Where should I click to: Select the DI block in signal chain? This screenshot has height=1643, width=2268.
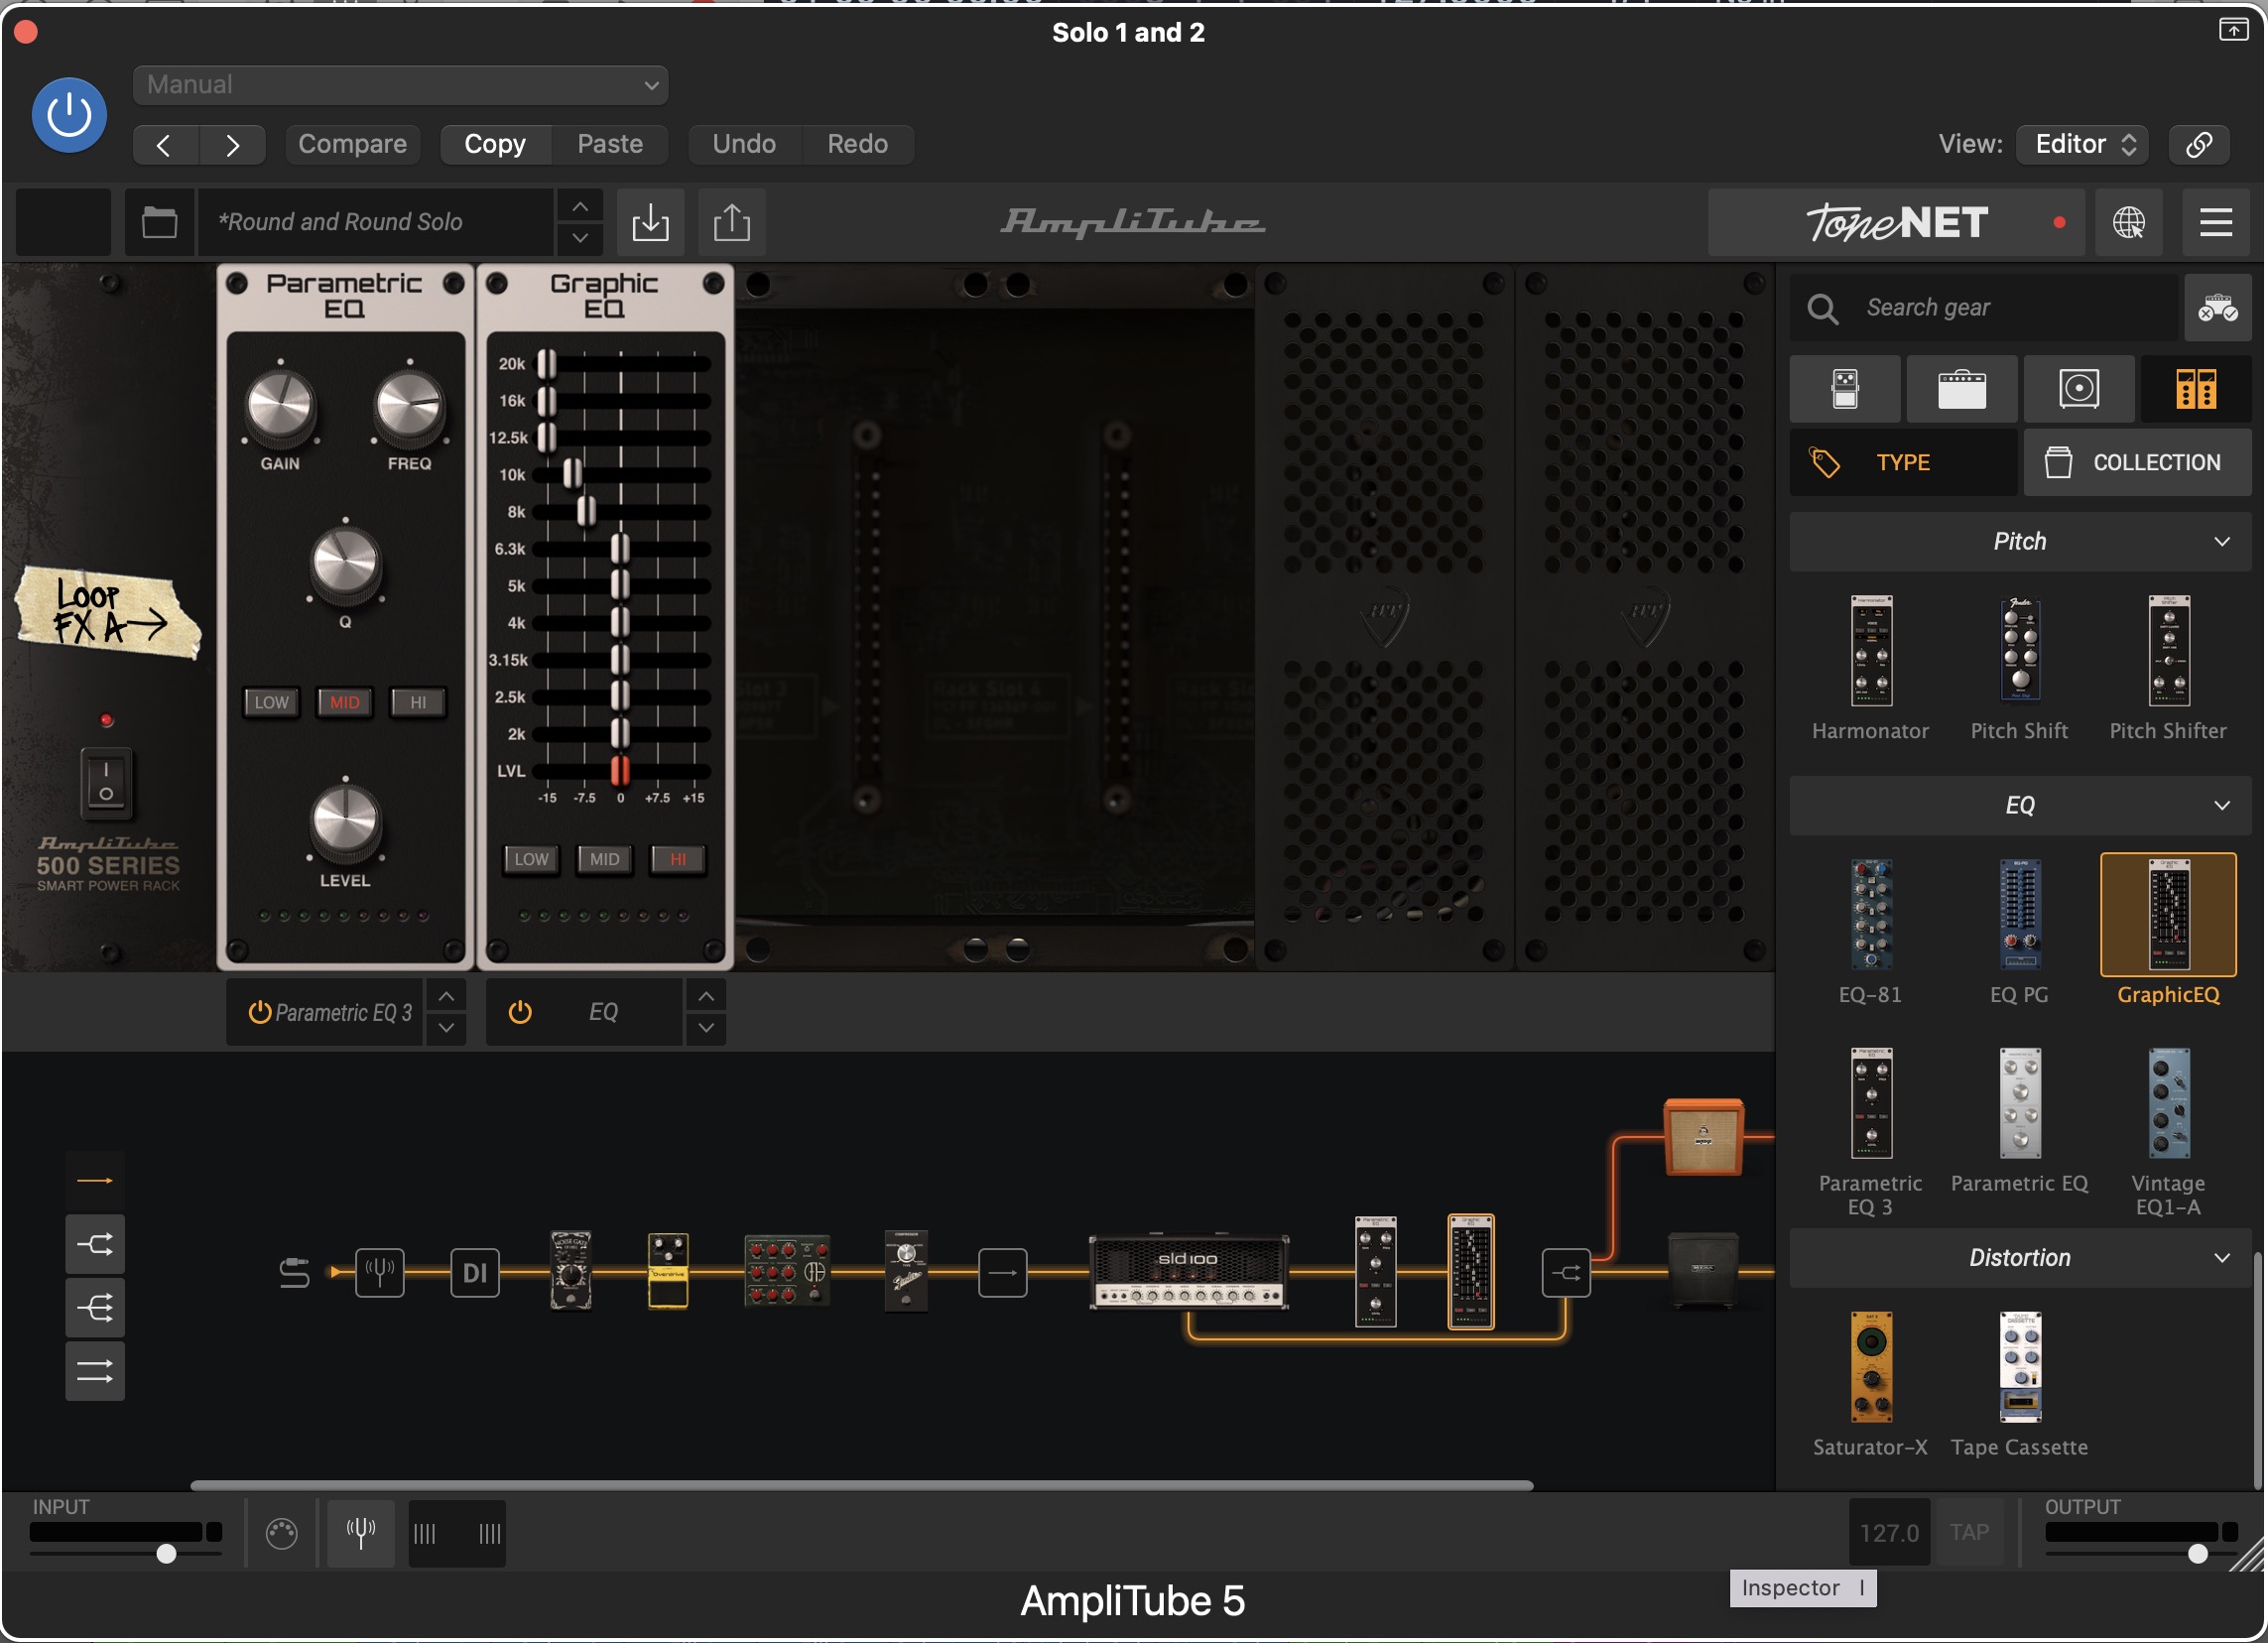point(475,1273)
